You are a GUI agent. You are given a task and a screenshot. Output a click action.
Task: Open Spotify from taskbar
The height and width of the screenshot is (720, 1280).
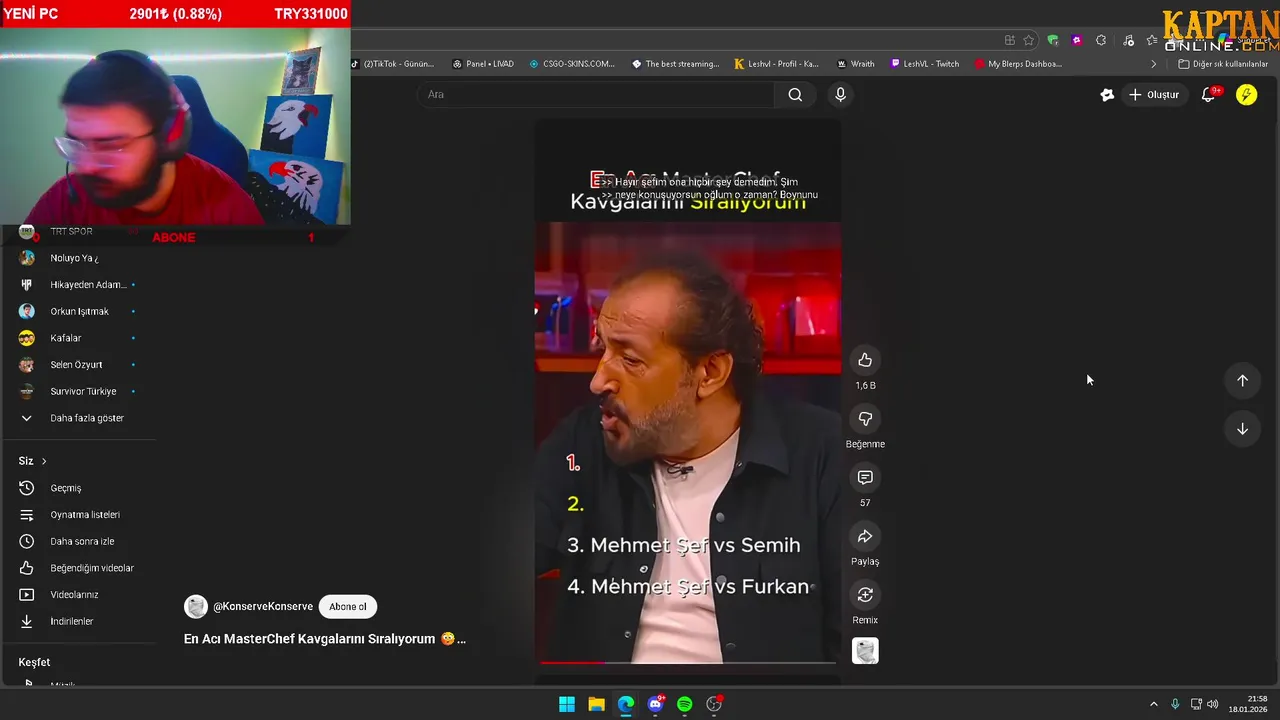point(685,704)
